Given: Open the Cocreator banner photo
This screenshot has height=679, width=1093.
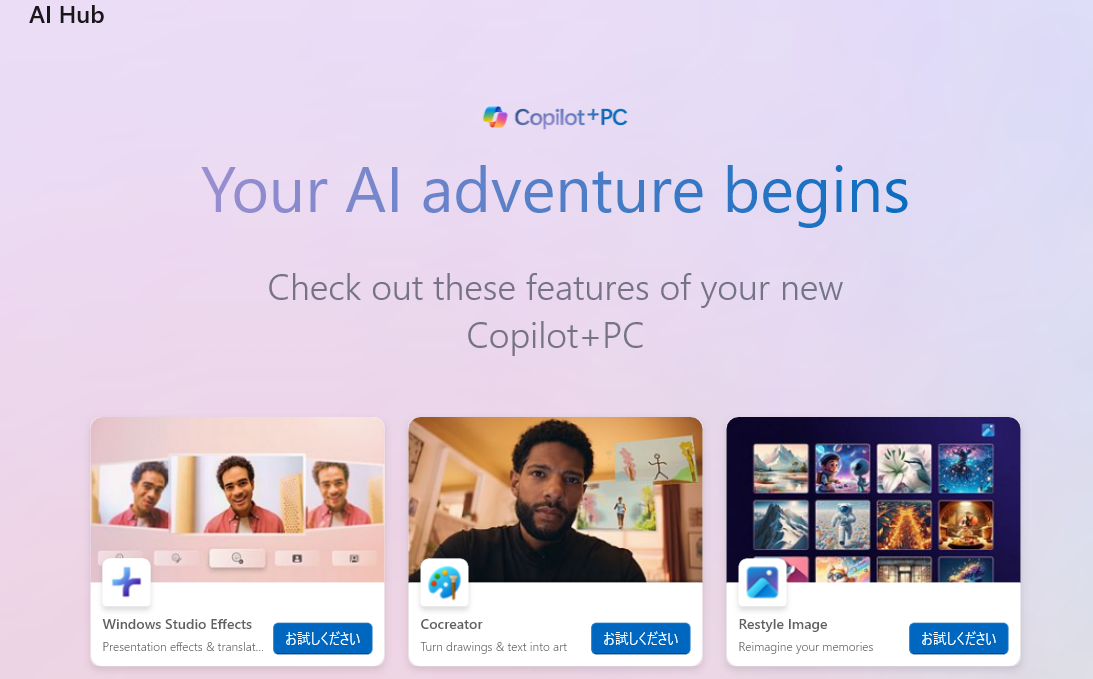Looking at the screenshot, I should 556,499.
